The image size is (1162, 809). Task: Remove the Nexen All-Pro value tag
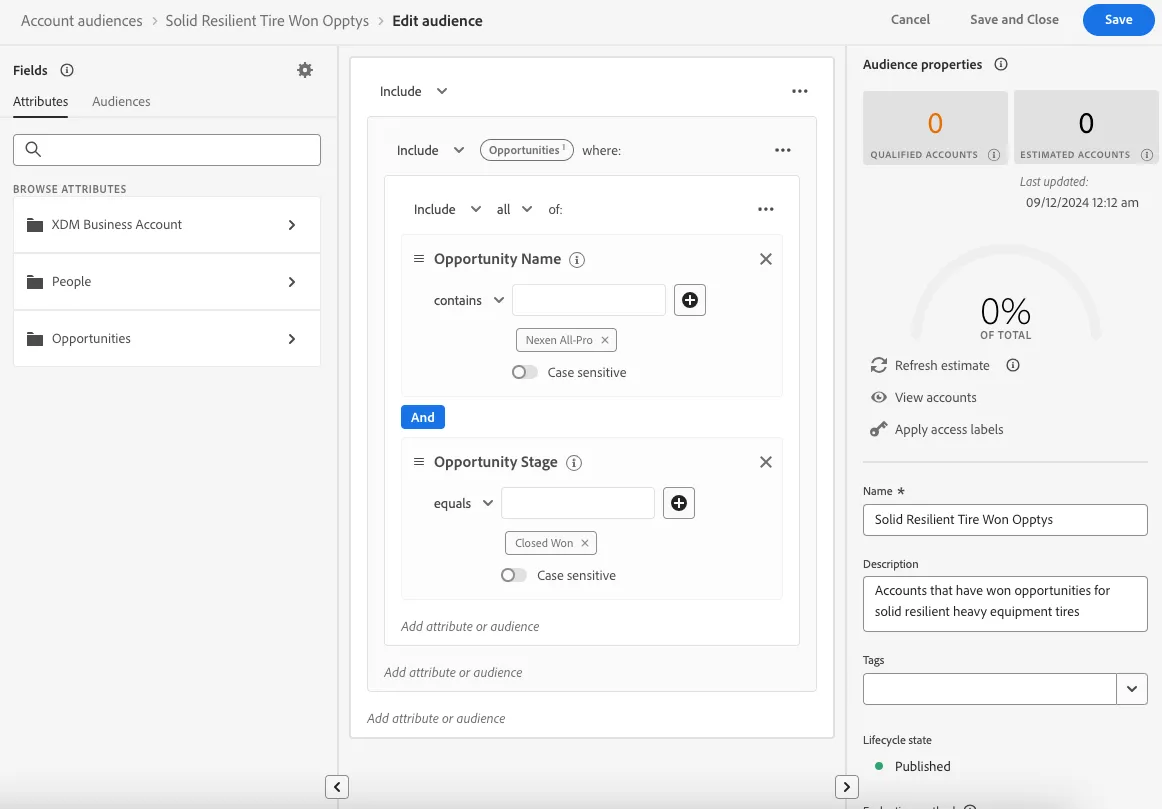(605, 340)
